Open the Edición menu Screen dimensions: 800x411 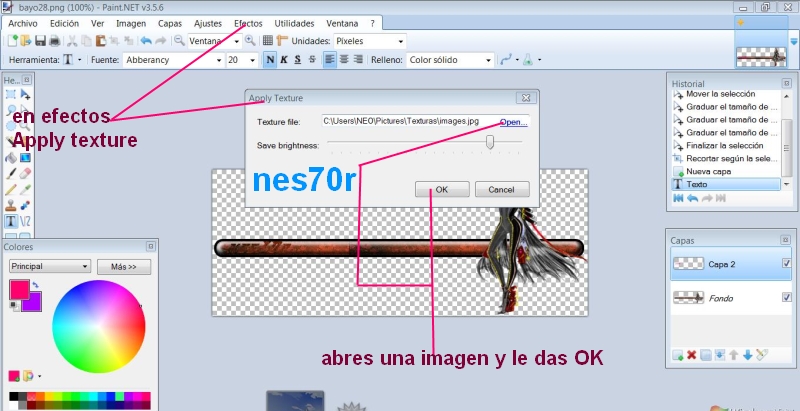pyautogui.click(x=64, y=23)
